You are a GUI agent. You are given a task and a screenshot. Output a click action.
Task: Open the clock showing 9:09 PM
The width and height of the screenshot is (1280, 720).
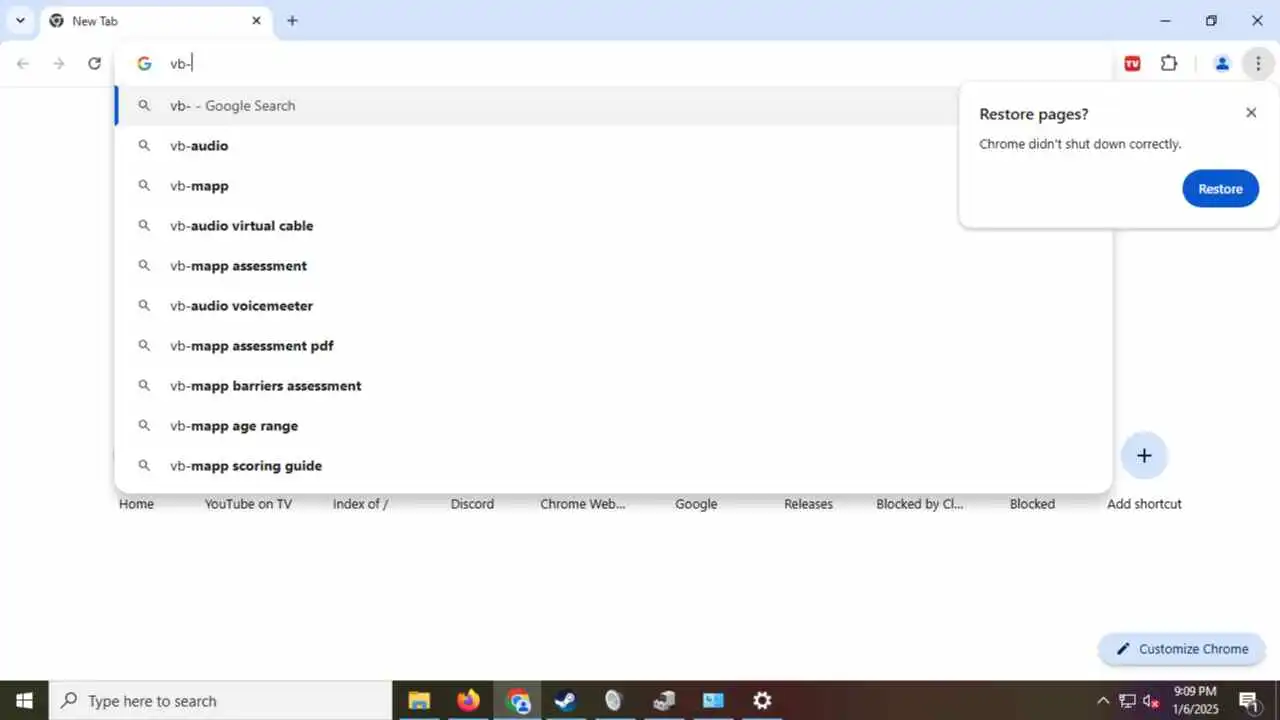click(x=1195, y=700)
